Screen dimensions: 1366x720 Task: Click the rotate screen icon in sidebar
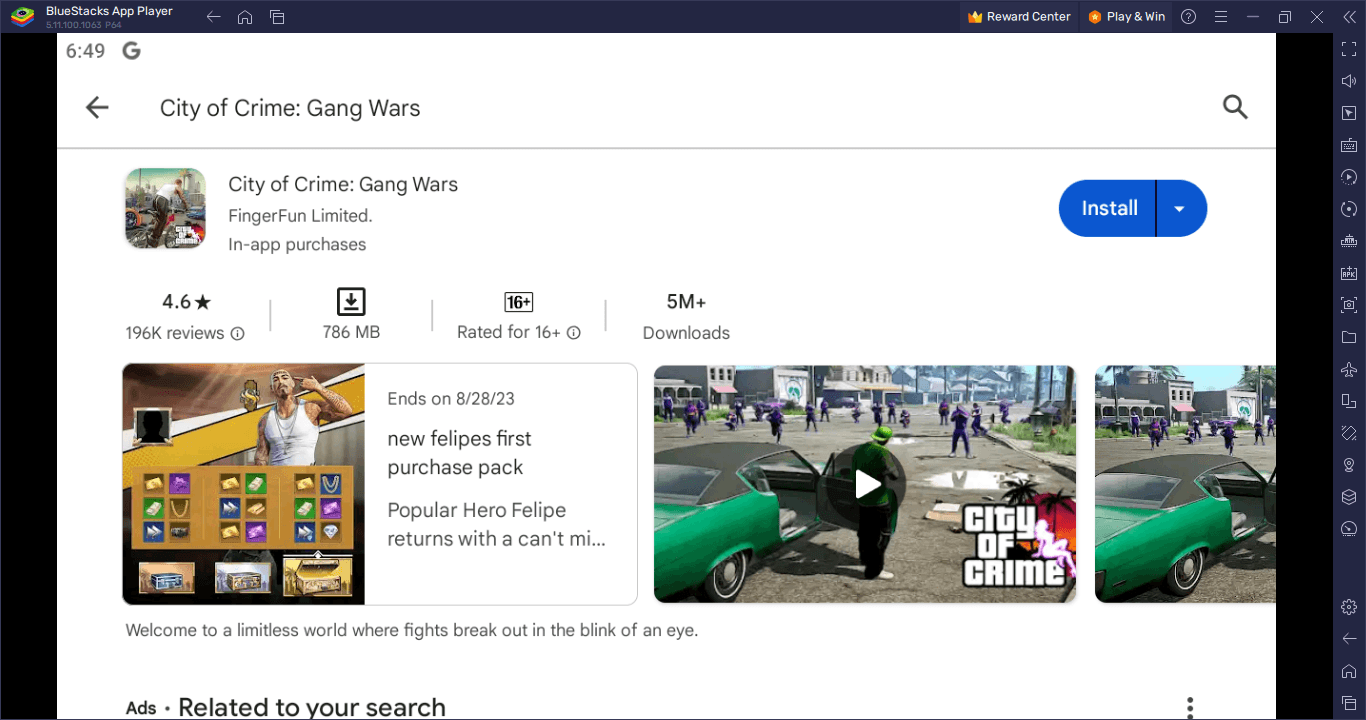(1349, 401)
